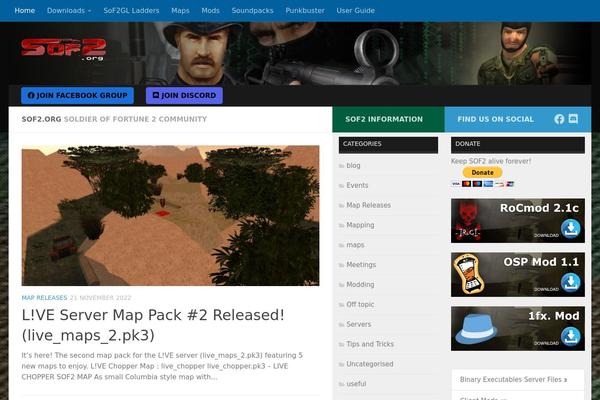Screen dimensions: 600x400
Task: Click the folder icon beside blog category
Action: coord(341,166)
